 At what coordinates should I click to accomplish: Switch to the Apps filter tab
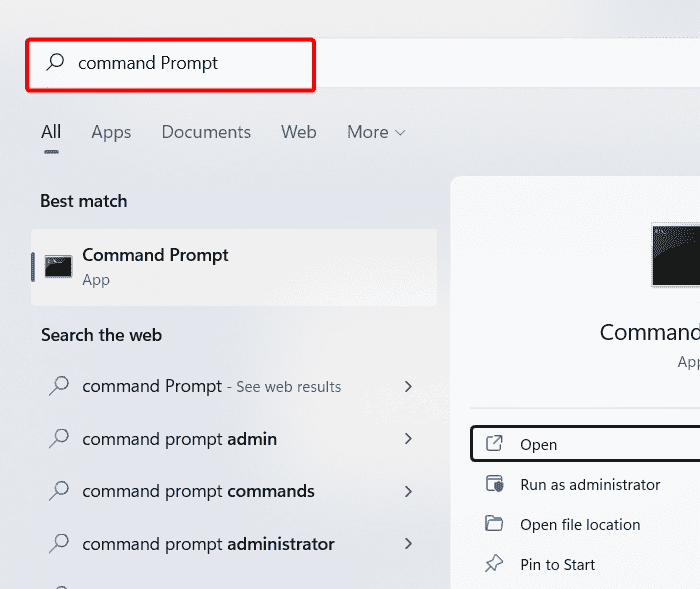tap(111, 132)
